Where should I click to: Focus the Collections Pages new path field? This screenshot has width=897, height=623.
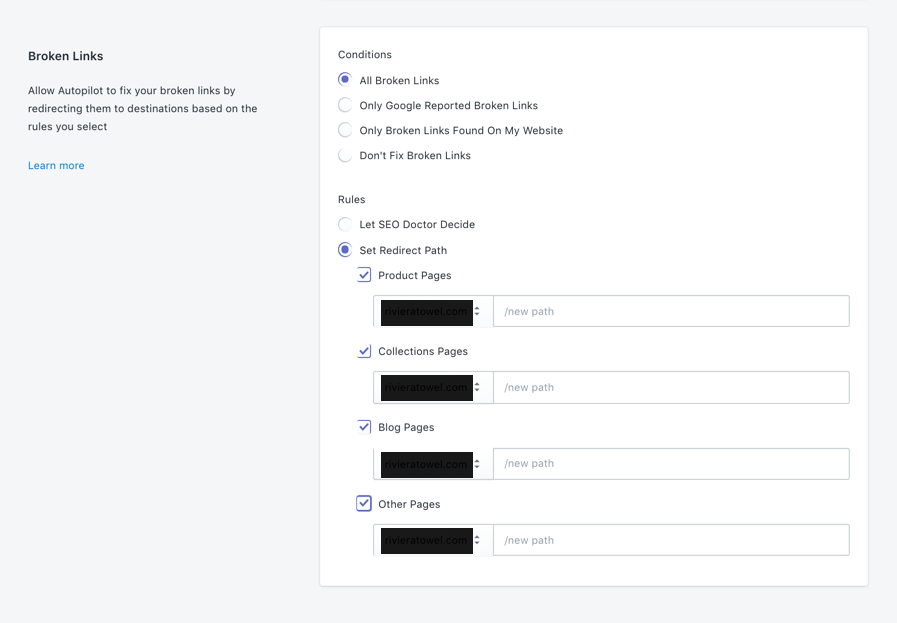tap(671, 387)
